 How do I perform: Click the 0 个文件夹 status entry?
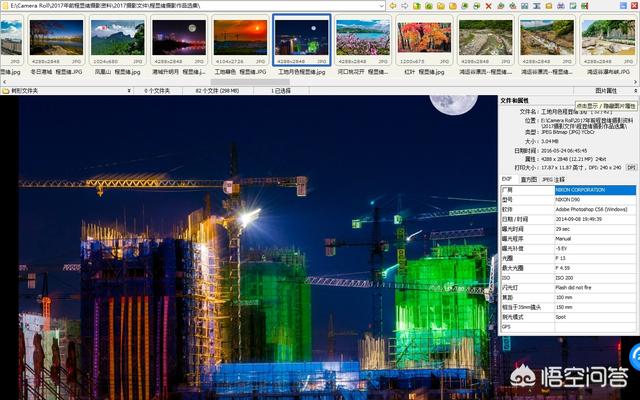[157, 91]
